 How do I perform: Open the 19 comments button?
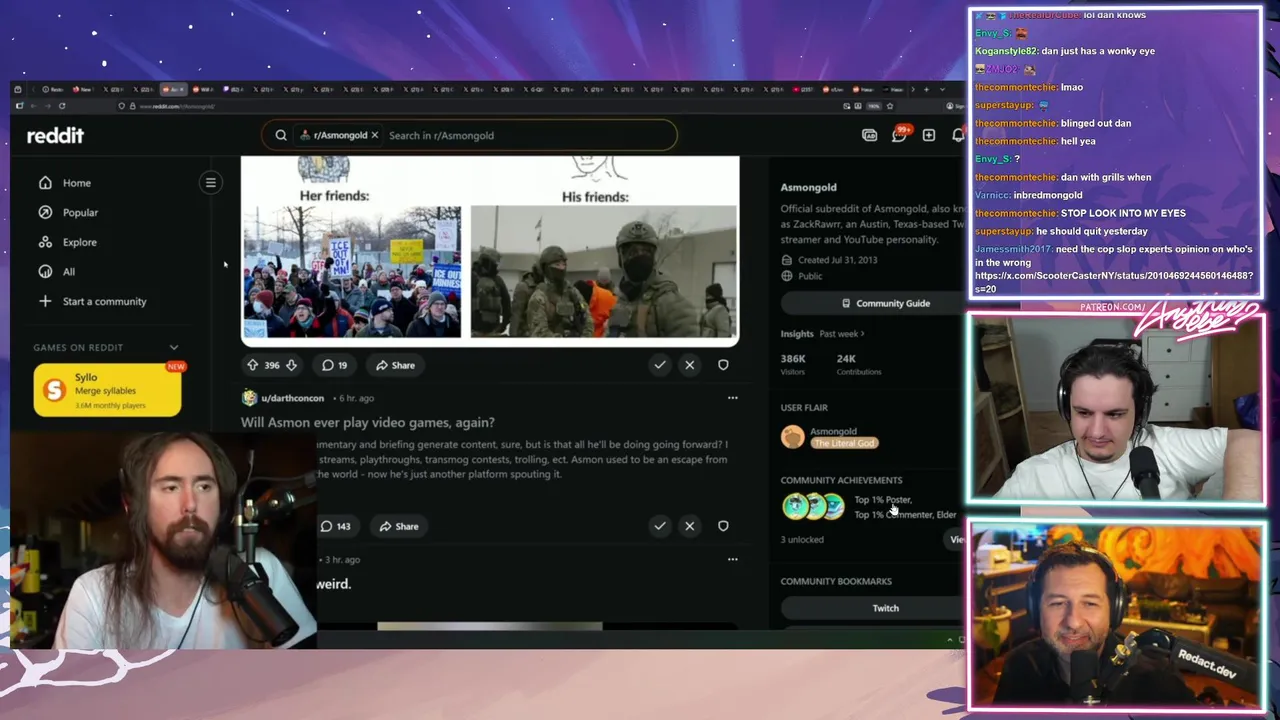[334, 365]
